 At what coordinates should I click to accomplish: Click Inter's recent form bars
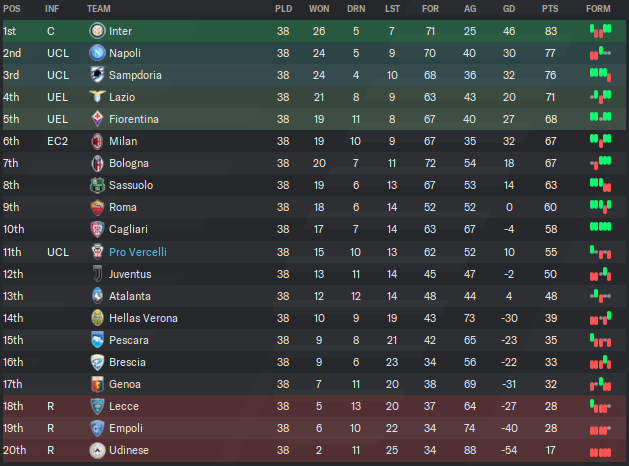601,31
